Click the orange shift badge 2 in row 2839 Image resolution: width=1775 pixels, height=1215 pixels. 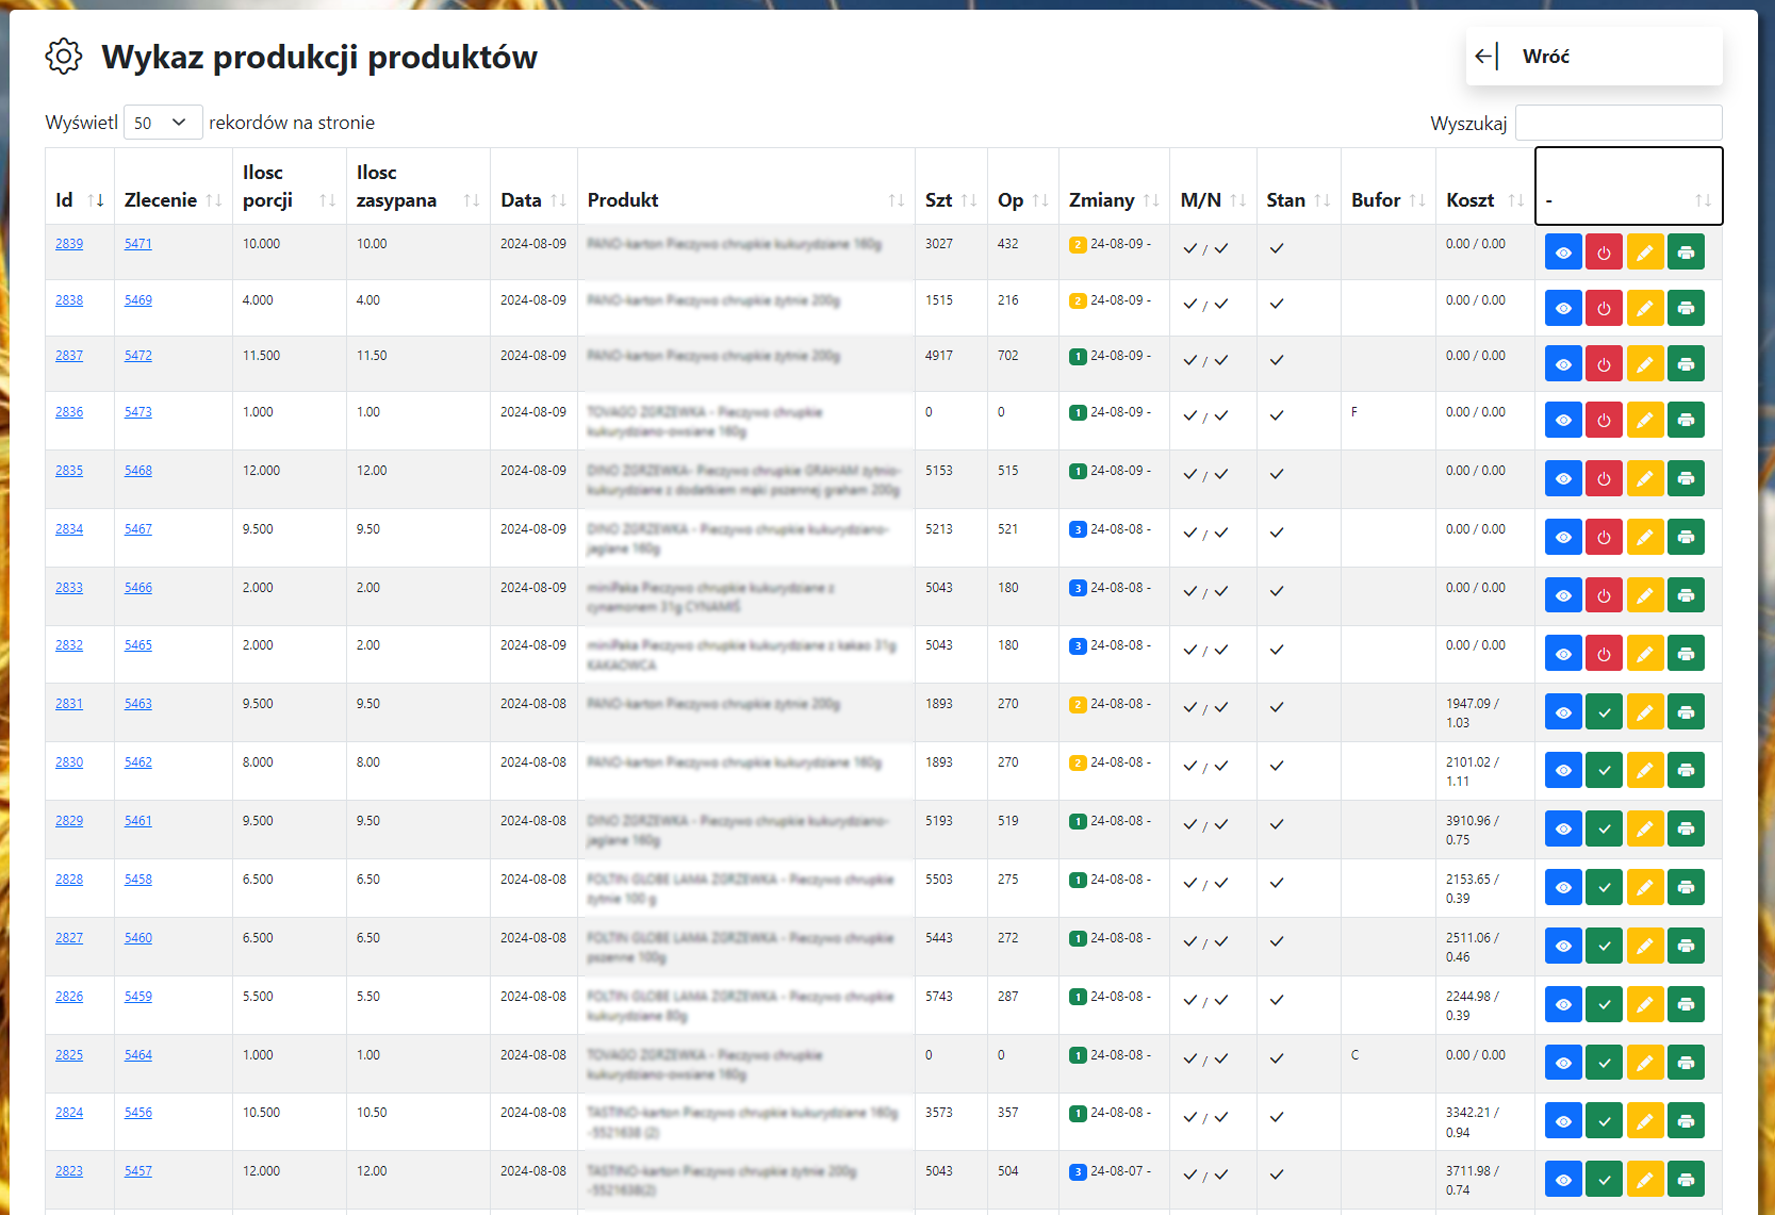tap(1077, 245)
